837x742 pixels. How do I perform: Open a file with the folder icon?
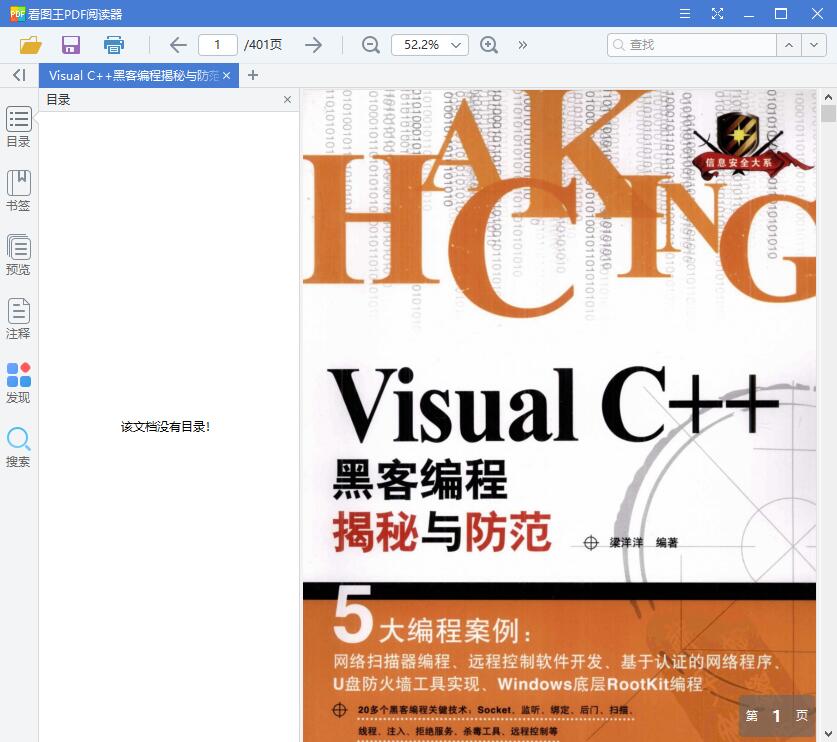click(30, 45)
